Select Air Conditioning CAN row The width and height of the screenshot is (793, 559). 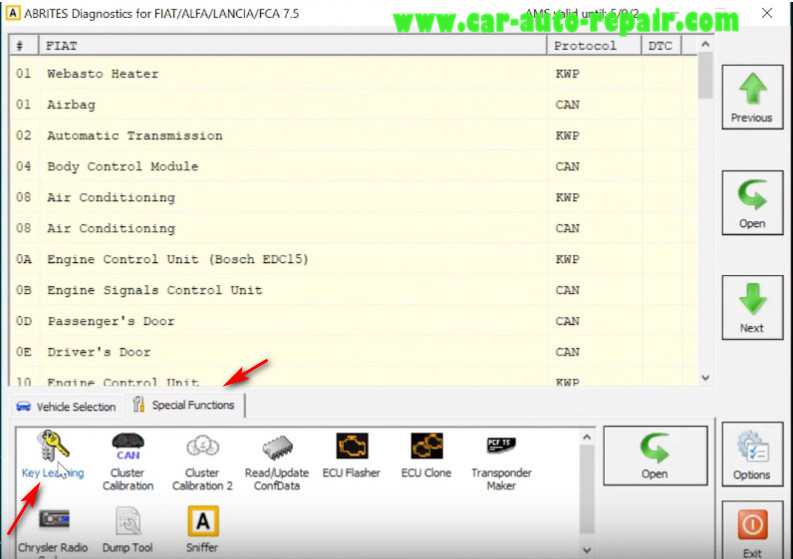tap(353, 228)
